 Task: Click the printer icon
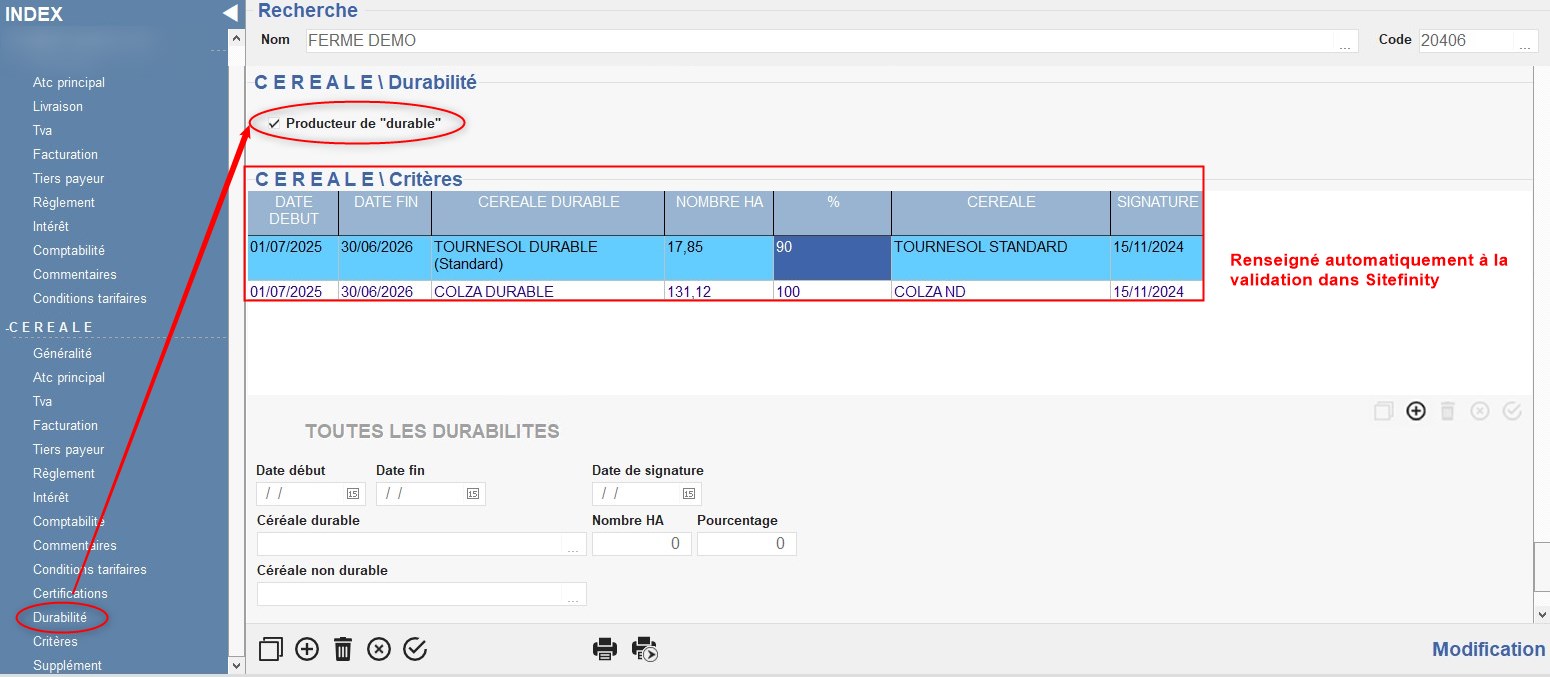click(605, 649)
